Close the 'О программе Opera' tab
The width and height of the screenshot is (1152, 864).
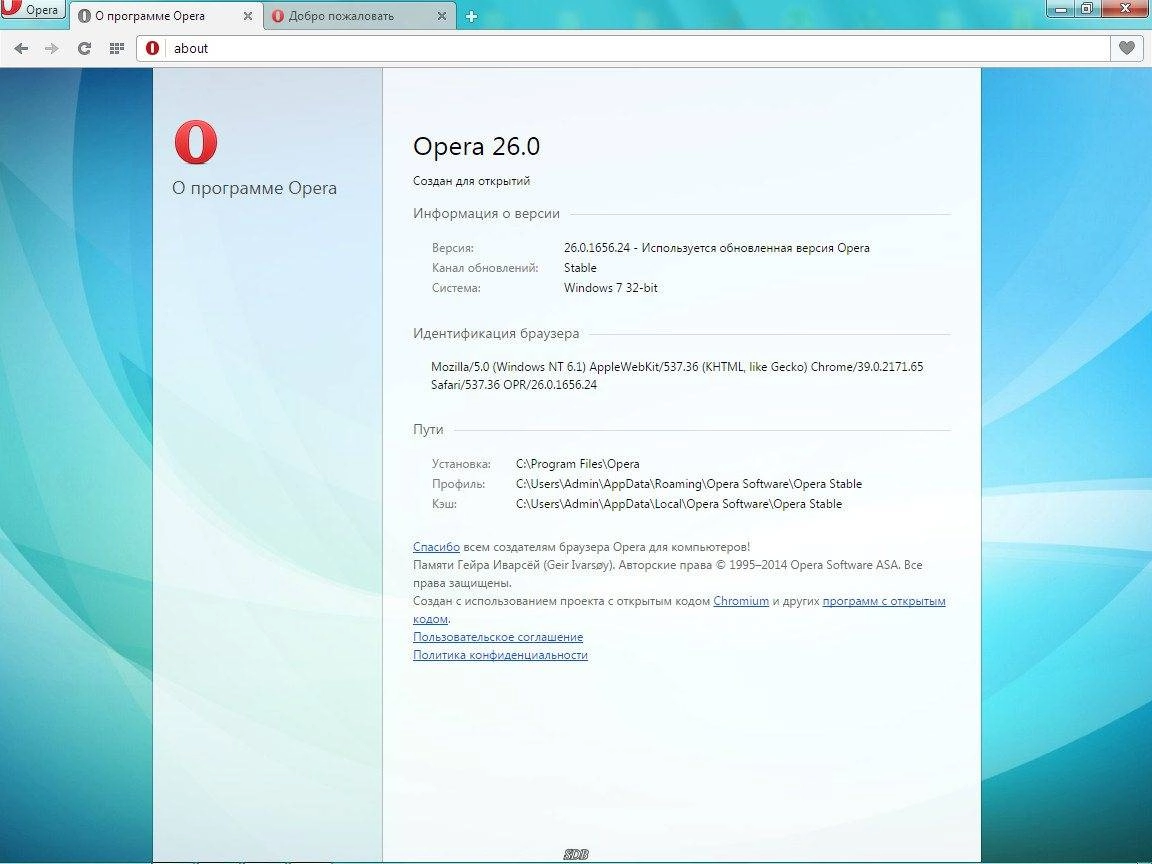coord(248,15)
